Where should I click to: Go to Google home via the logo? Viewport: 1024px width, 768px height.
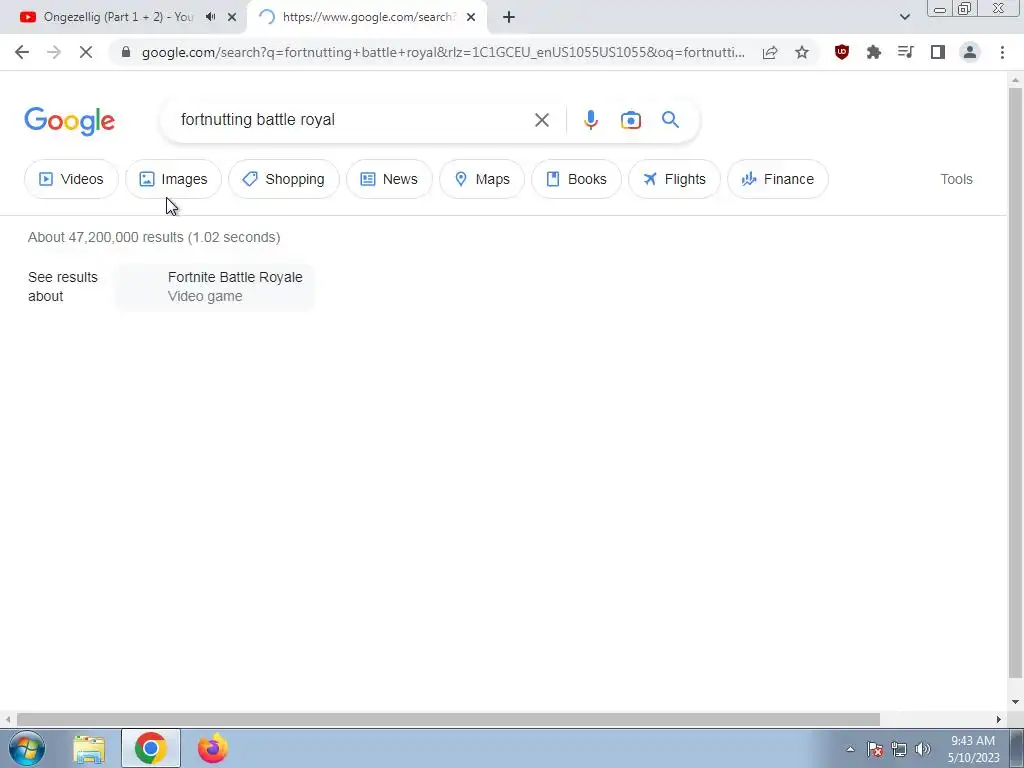(x=69, y=121)
